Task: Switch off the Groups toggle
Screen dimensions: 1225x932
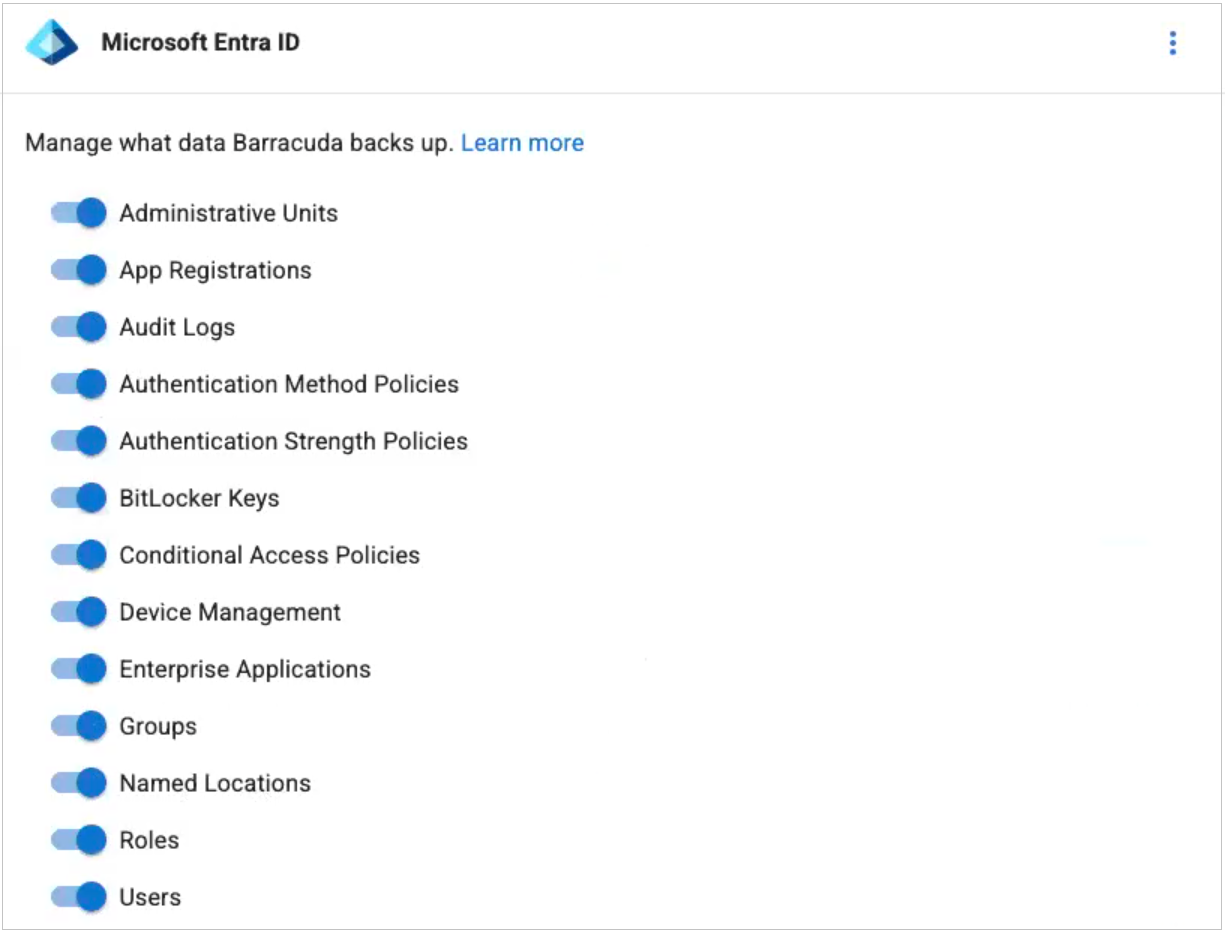Action: (79, 726)
